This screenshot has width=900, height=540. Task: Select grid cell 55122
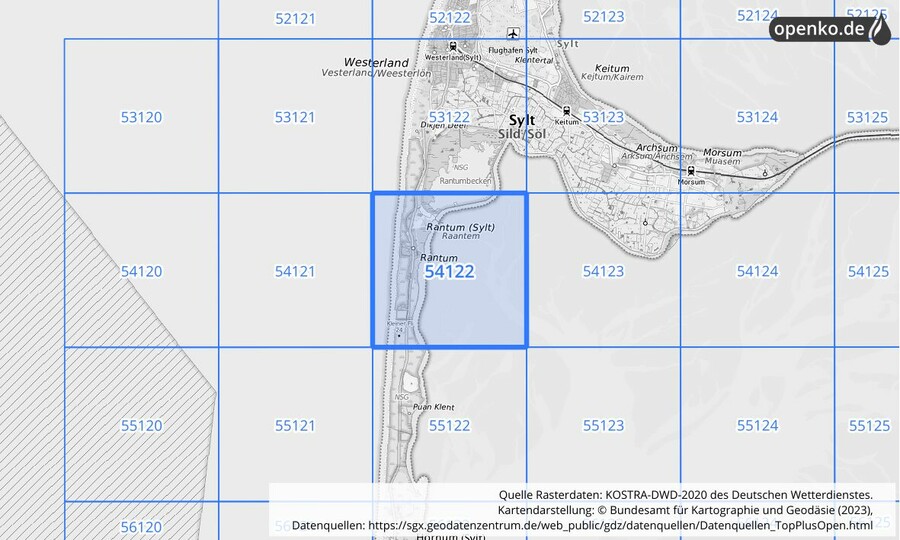(x=449, y=425)
